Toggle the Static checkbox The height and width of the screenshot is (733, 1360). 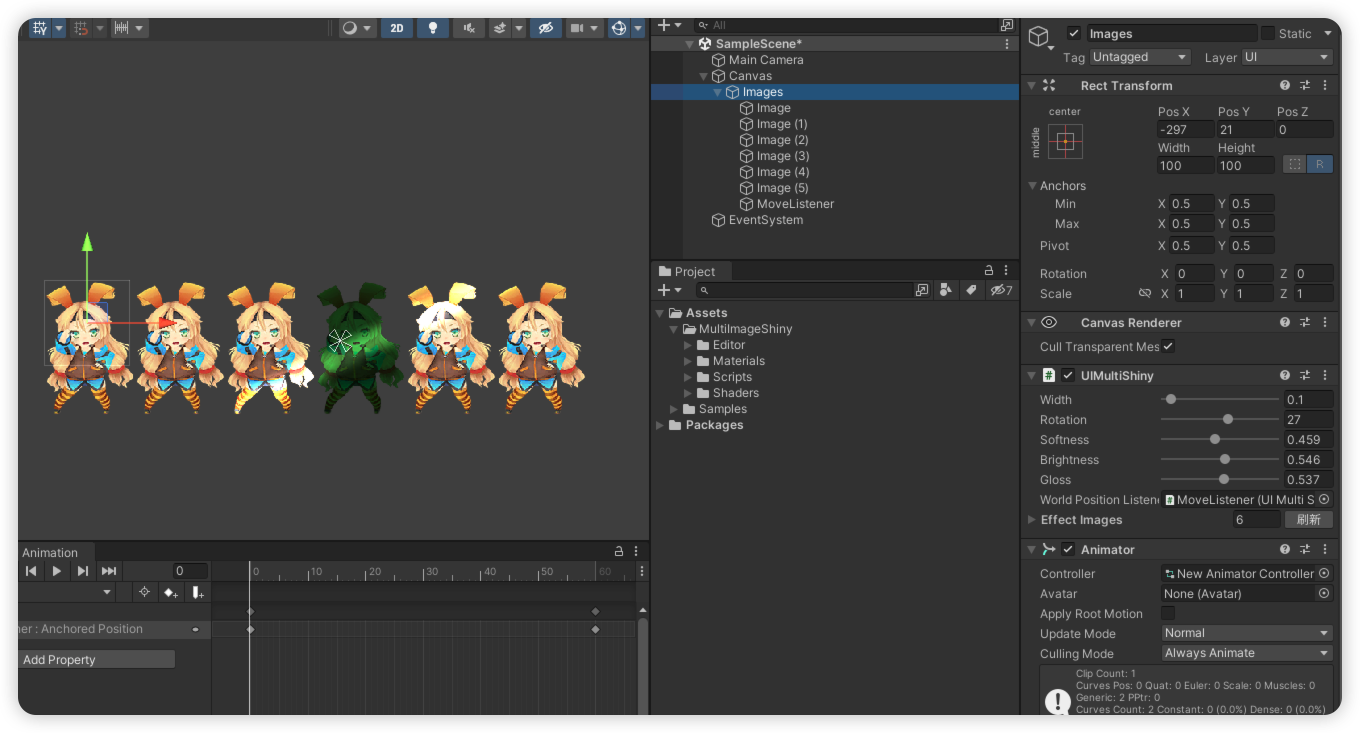click(1268, 33)
